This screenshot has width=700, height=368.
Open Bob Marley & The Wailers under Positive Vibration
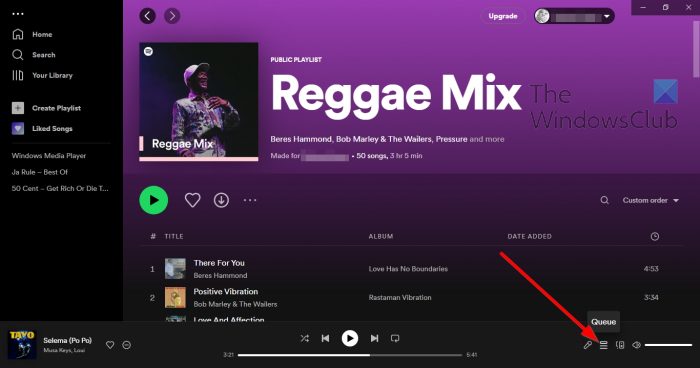(x=235, y=304)
